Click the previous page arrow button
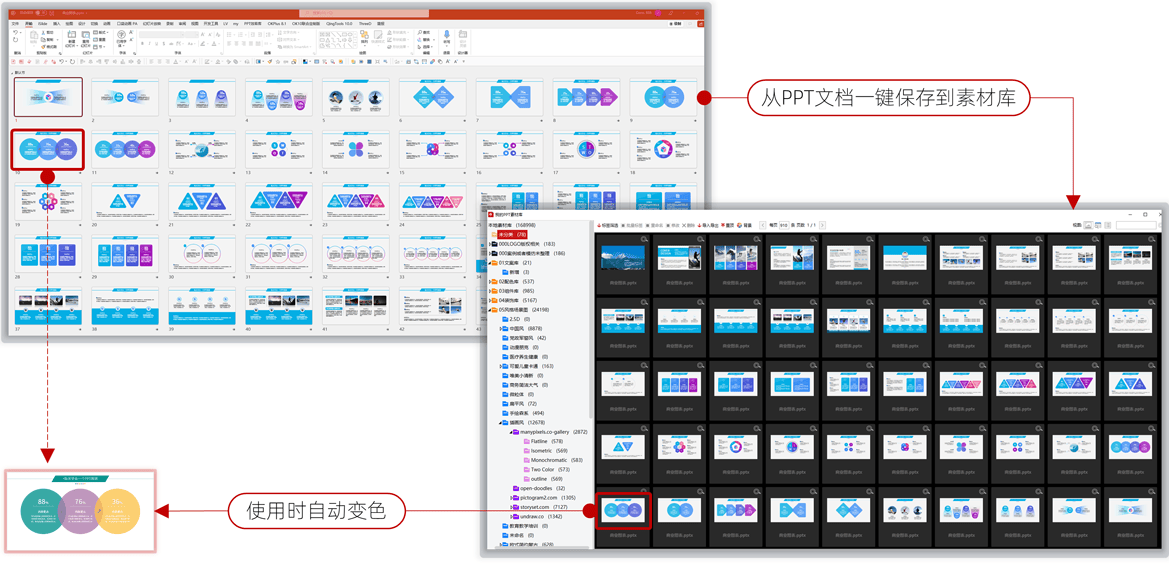The height and width of the screenshot is (571, 1172). click(x=763, y=225)
